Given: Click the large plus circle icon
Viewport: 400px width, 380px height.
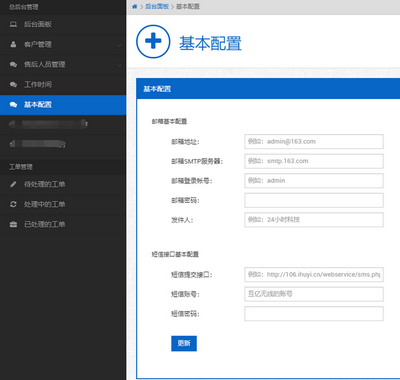Looking at the screenshot, I should pos(153,42).
